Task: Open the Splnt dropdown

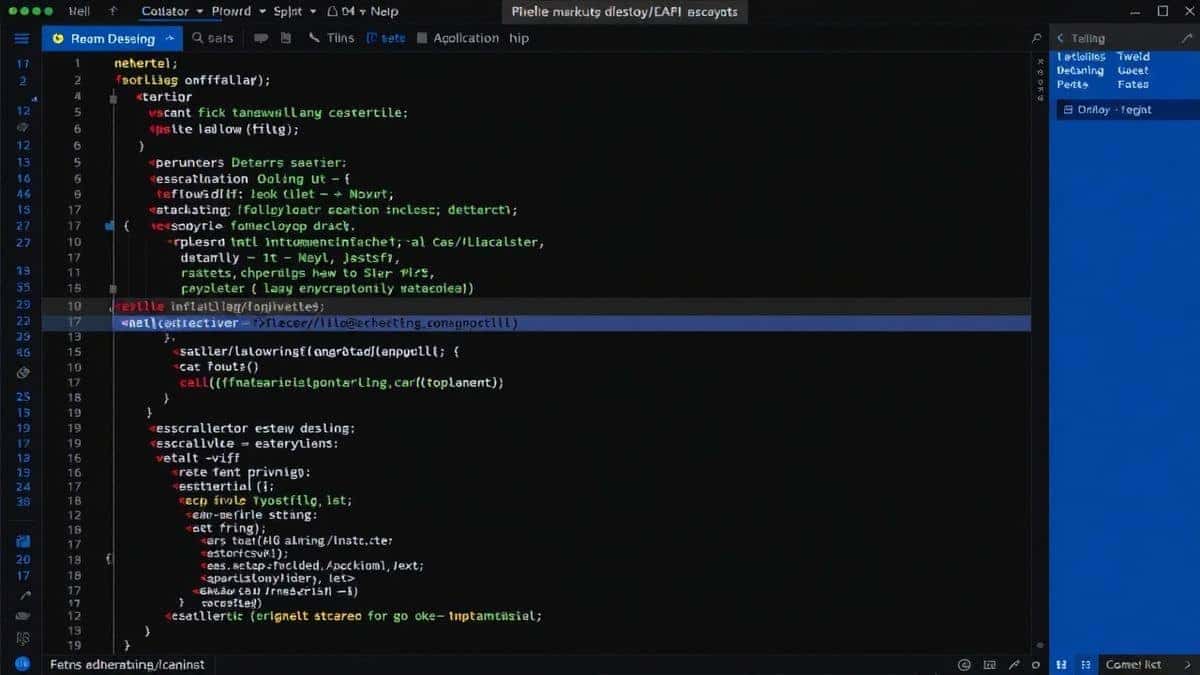Action: pos(293,11)
